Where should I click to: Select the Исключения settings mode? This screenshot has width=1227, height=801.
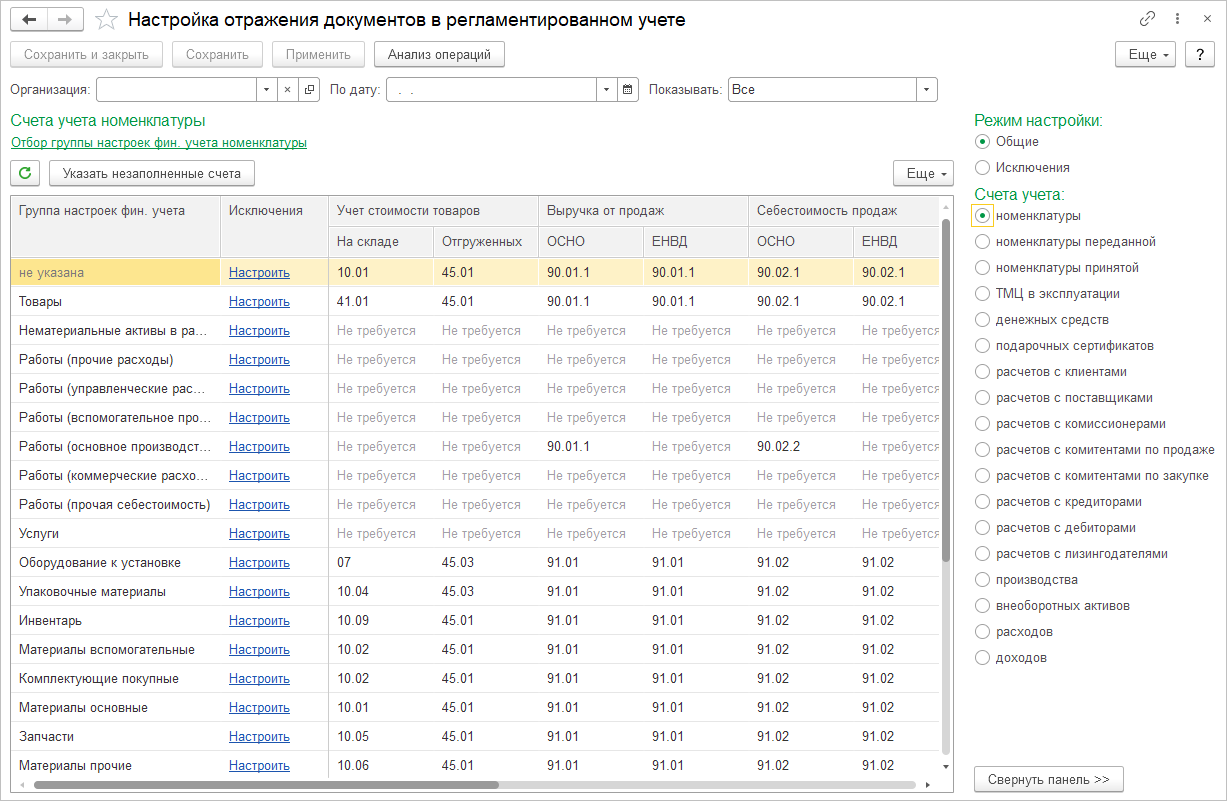(x=983, y=168)
